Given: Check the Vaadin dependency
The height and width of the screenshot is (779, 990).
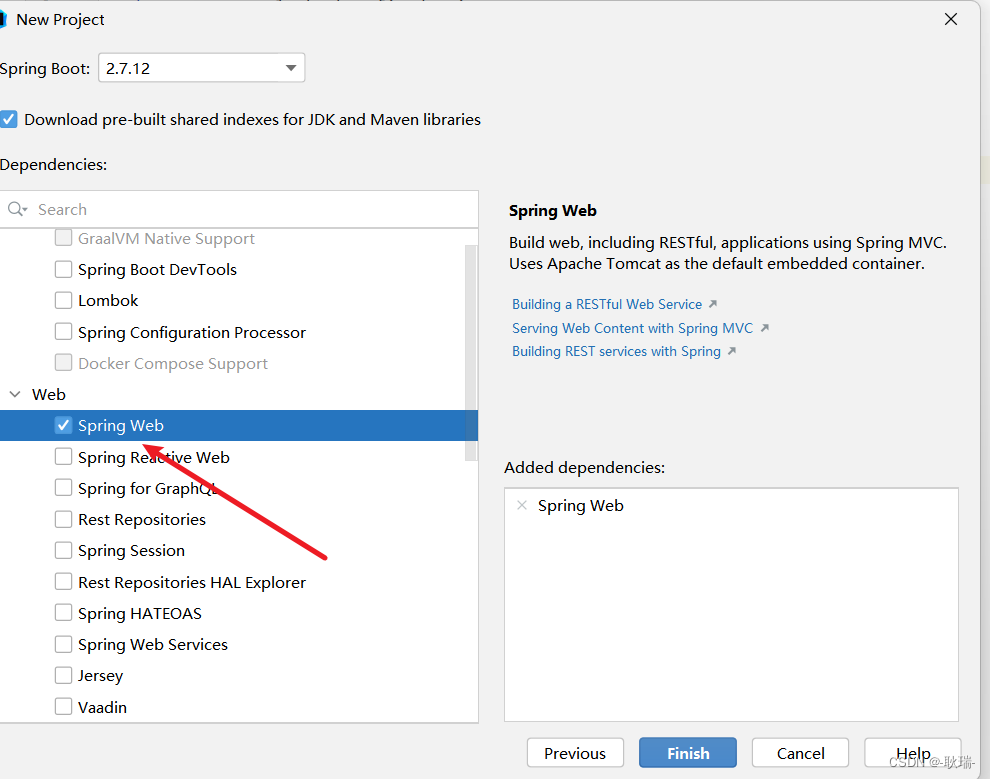Looking at the screenshot, I should 63,707.
